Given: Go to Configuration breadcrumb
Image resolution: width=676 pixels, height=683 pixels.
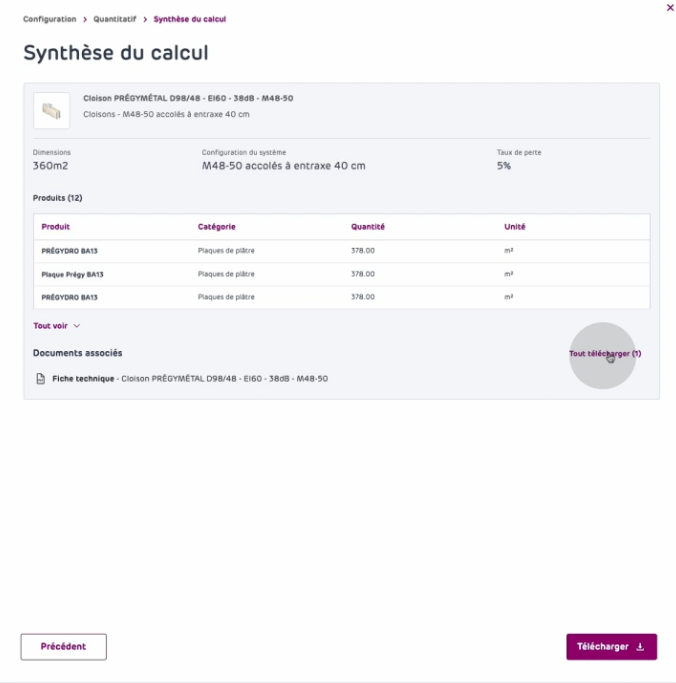Looking at the screenshot, I should (x=49, y=19).
